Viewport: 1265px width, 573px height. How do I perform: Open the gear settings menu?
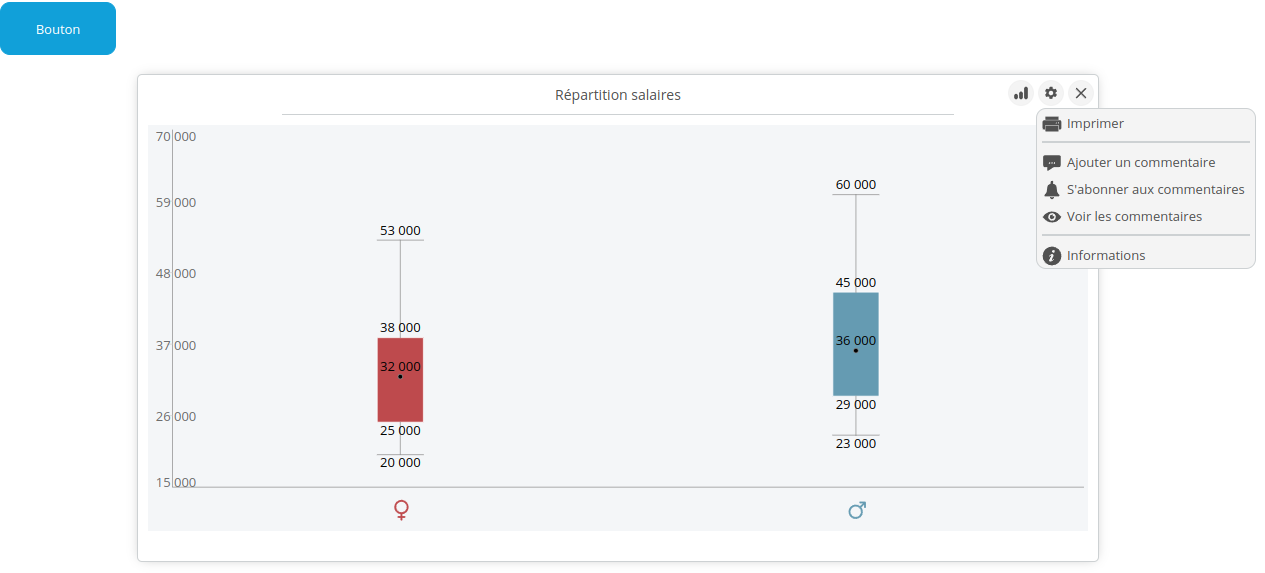[1051, 93]
